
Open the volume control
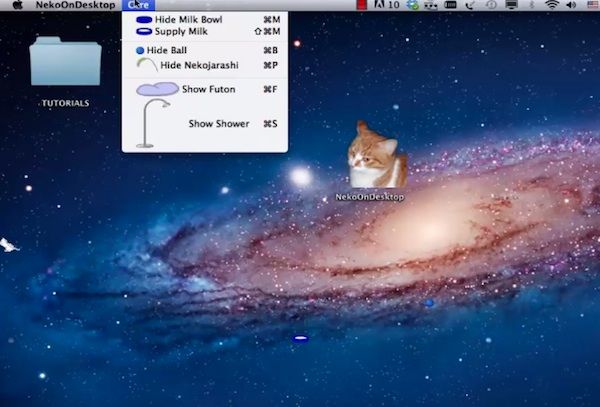571,5
